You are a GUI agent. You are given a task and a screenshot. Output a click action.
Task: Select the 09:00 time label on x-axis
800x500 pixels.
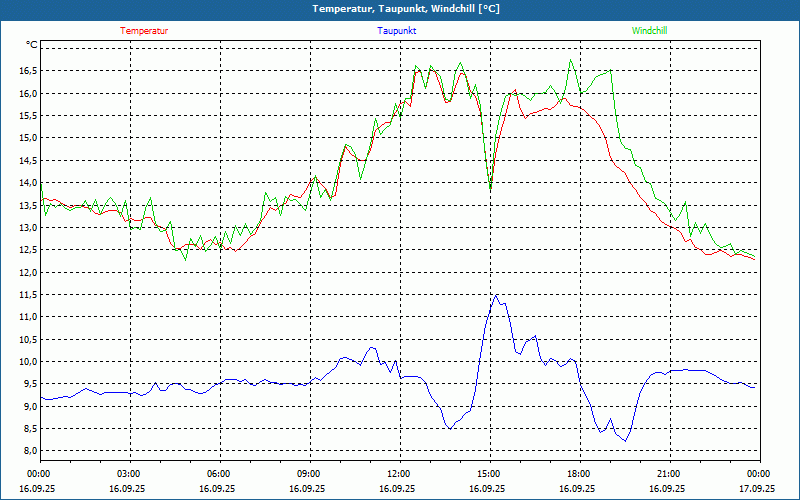click(x=308, y=474)
